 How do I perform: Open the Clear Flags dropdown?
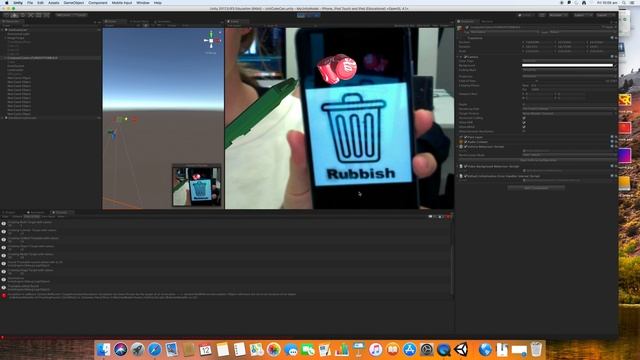point(569,61)
